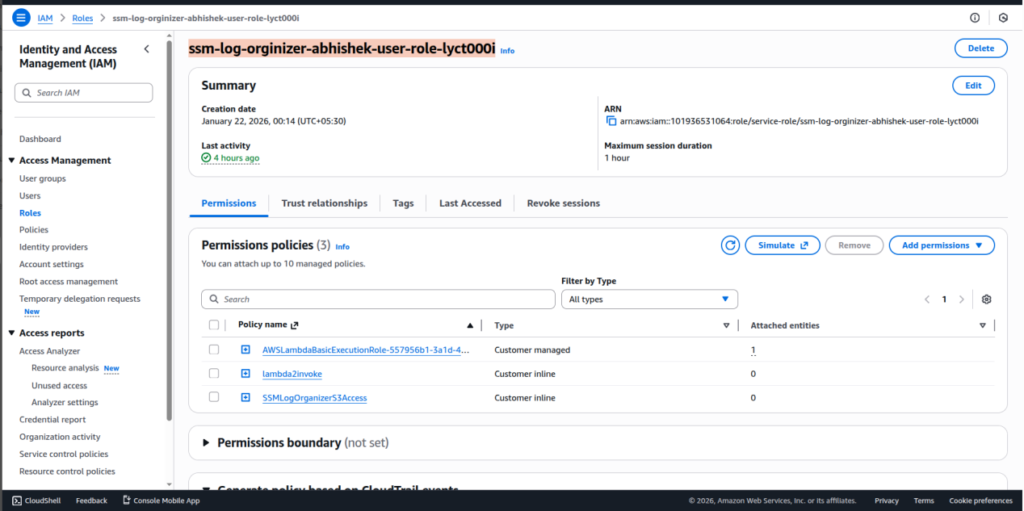The width and height of the screenshot is (1024, 511).
Task: Click the IAM breadcrumb link
Action: tap(45, 18)
